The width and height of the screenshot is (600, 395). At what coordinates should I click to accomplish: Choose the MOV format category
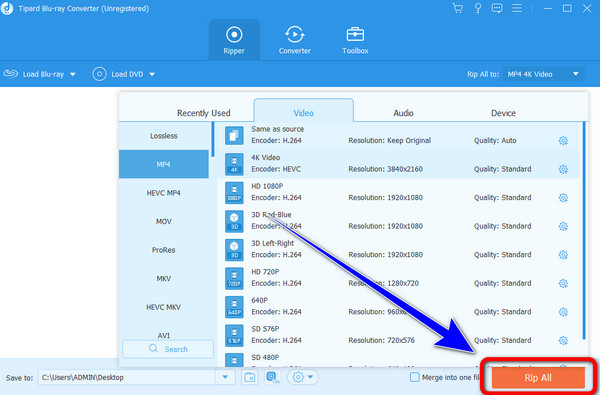(x=164, y=221)
